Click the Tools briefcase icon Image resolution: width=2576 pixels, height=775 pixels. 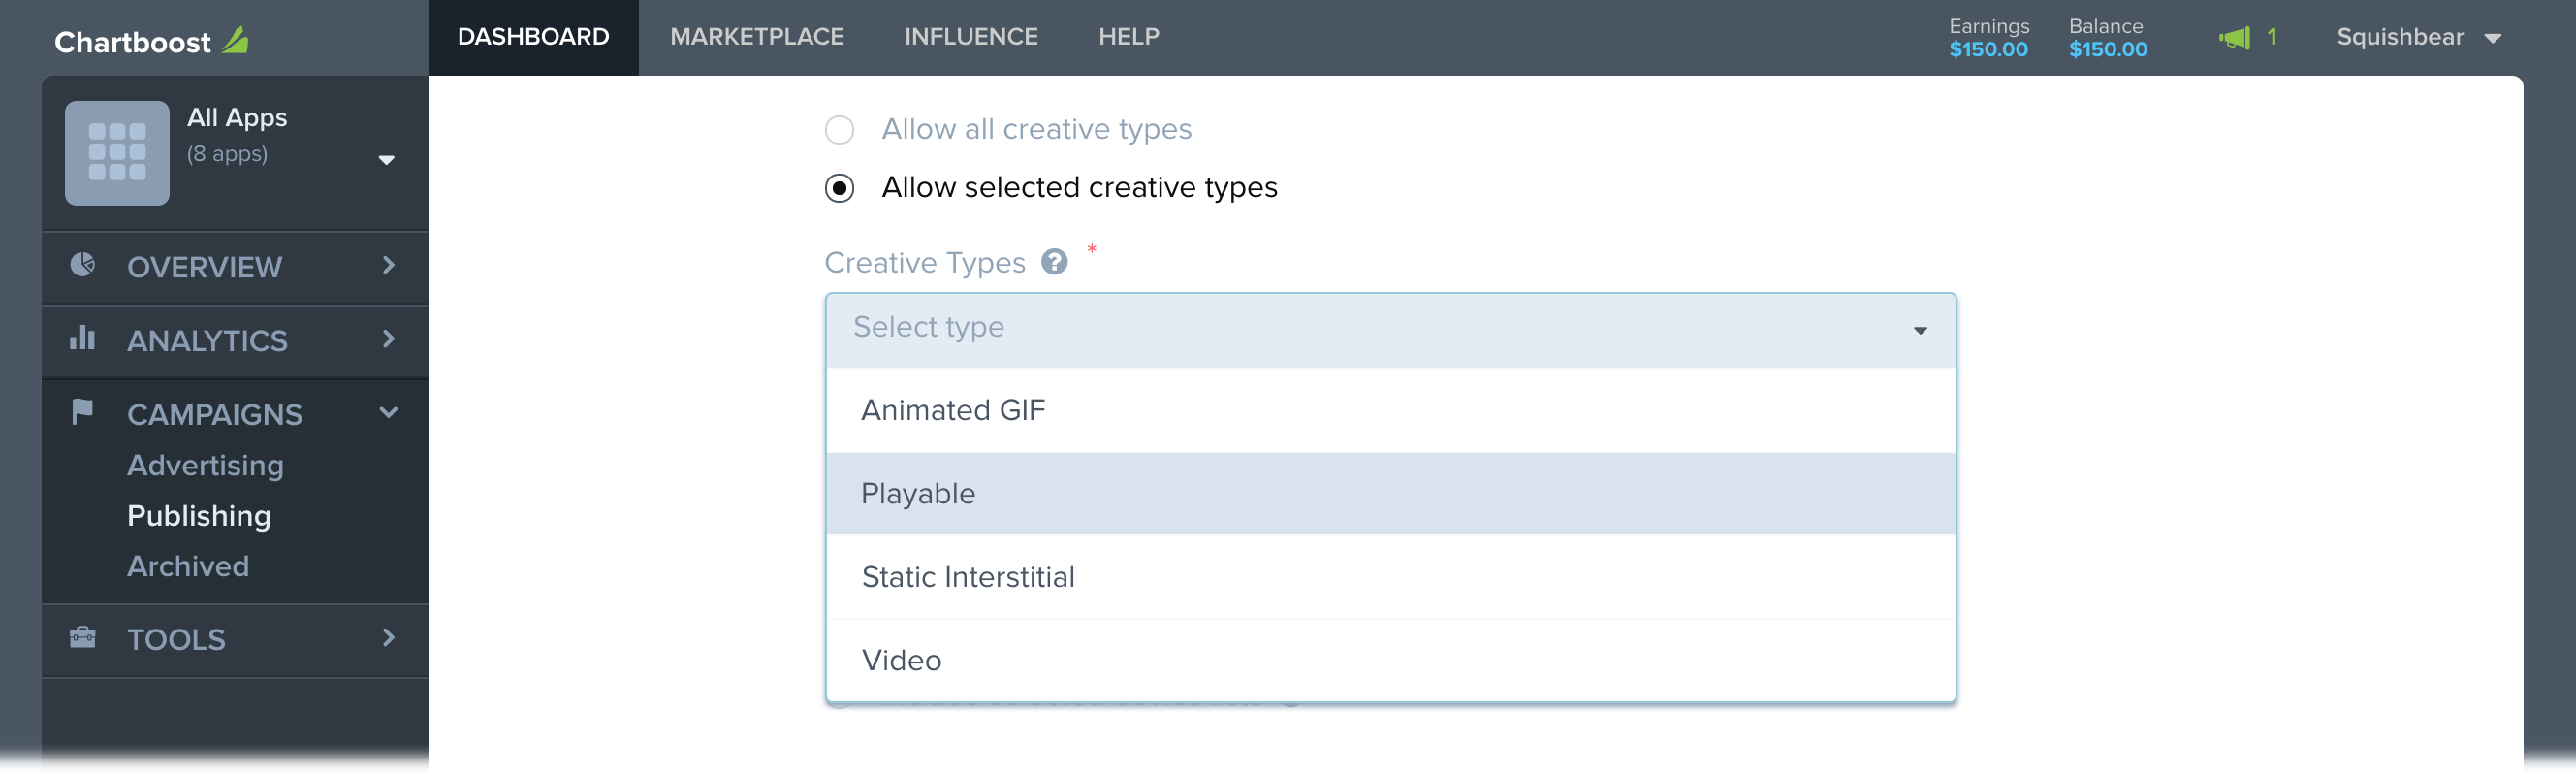[83, 637]
